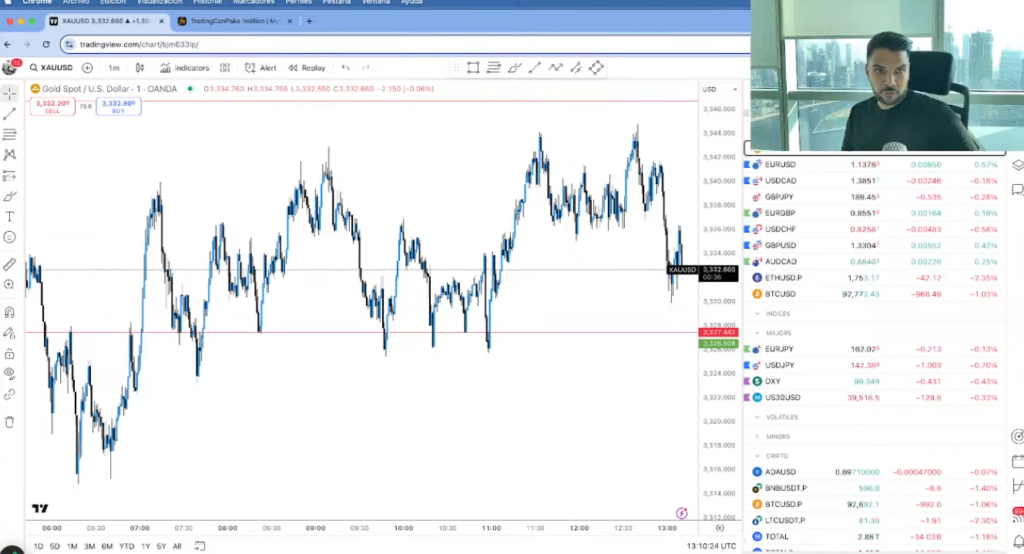Click the purple lightning flash icon
The image size is (1024, 554).
(x=681, y=513)
